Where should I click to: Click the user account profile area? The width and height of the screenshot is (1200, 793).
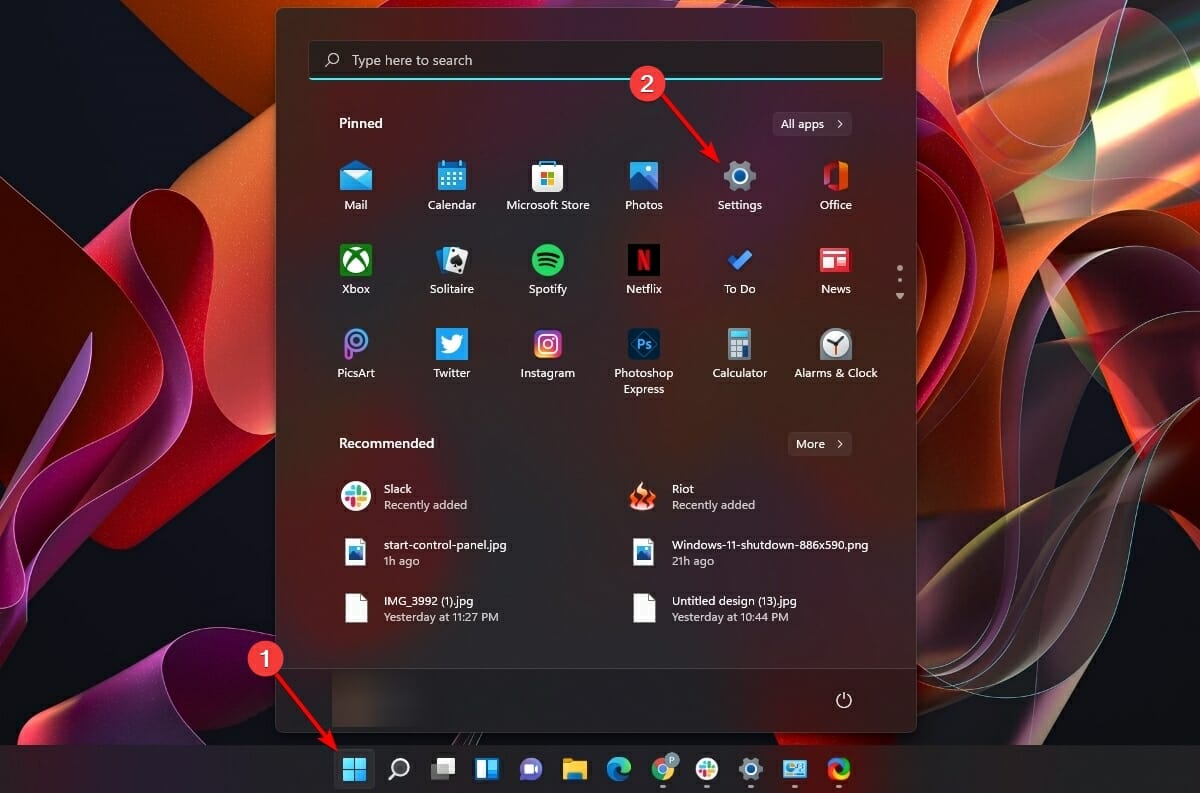(x=375, y=700)
